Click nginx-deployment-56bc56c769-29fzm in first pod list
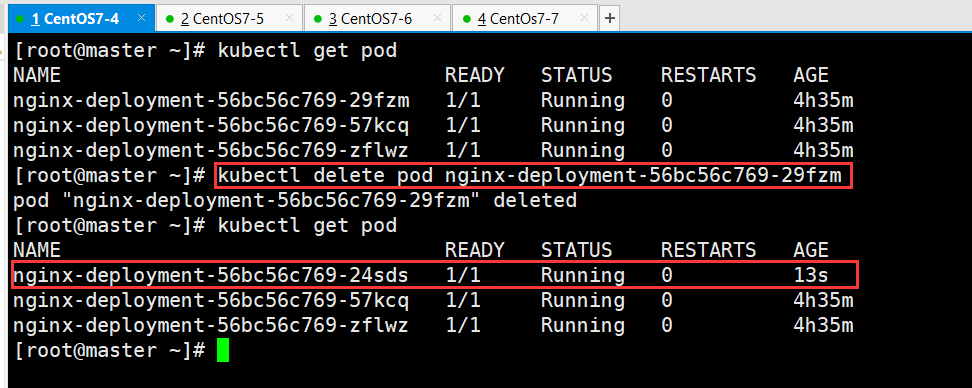Viewport: 972px width, 388px height. [x=211, y=100]
